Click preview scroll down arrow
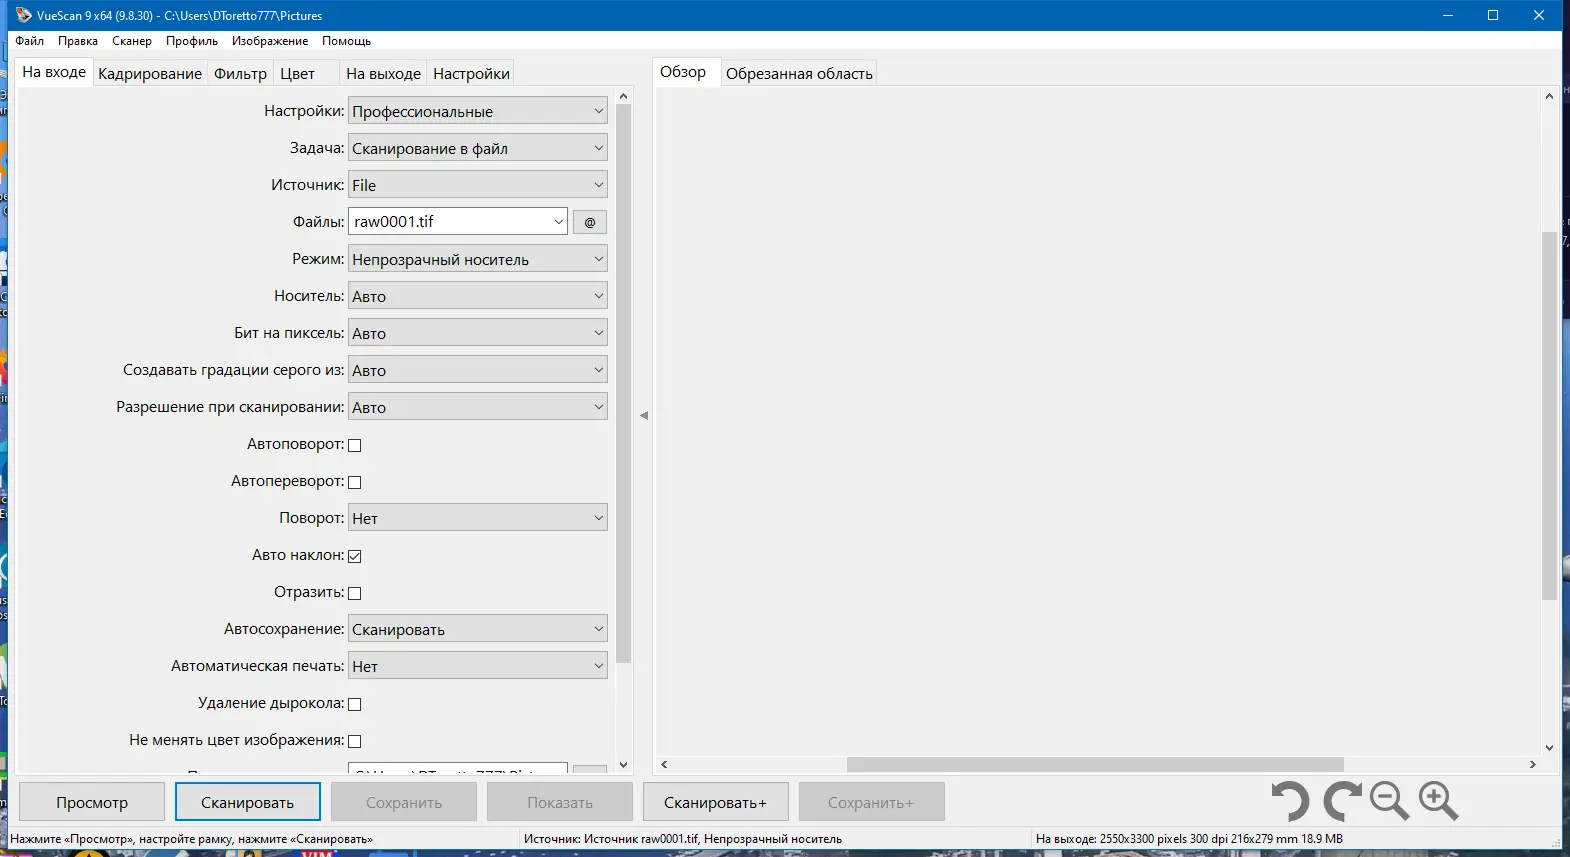This screenshot has width=1570, height=857. pyautogui.click(x=1549, y=747)
